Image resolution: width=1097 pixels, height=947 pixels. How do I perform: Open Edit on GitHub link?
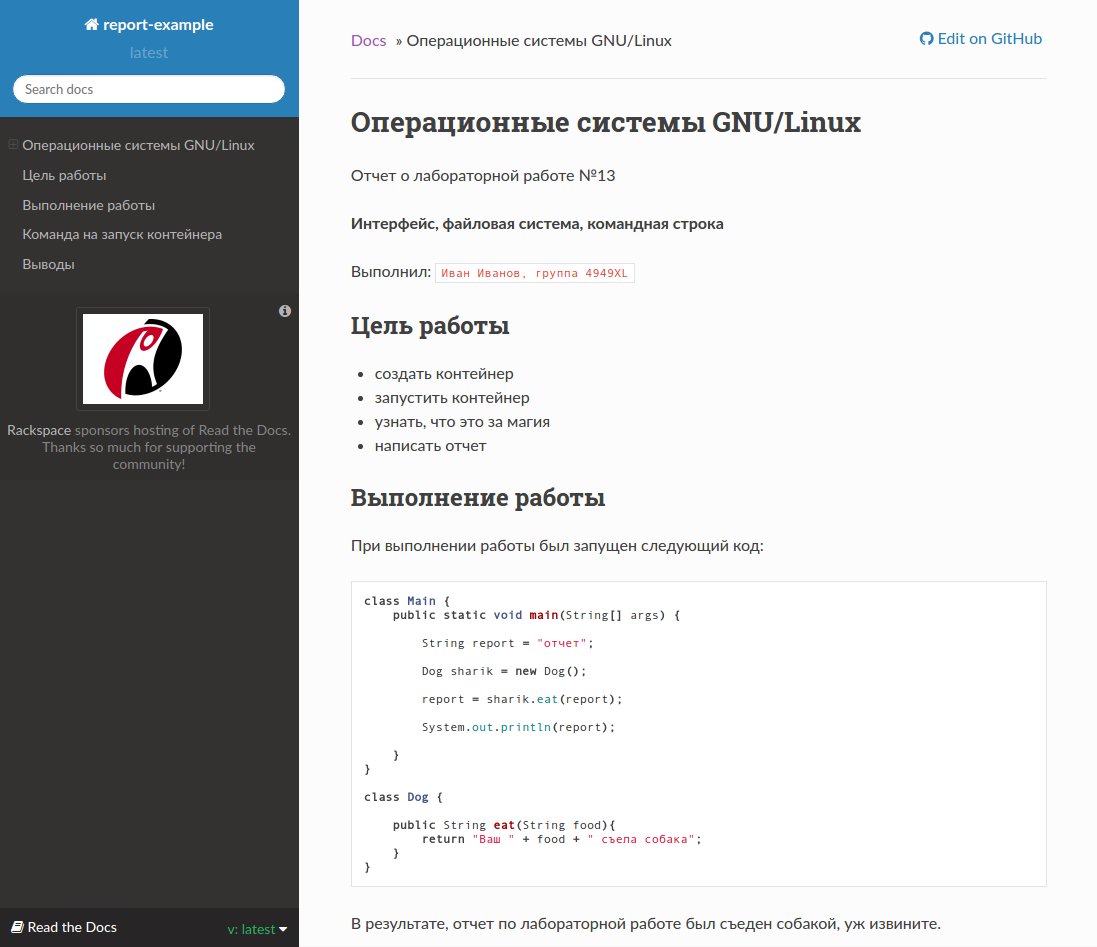(981, 39)
